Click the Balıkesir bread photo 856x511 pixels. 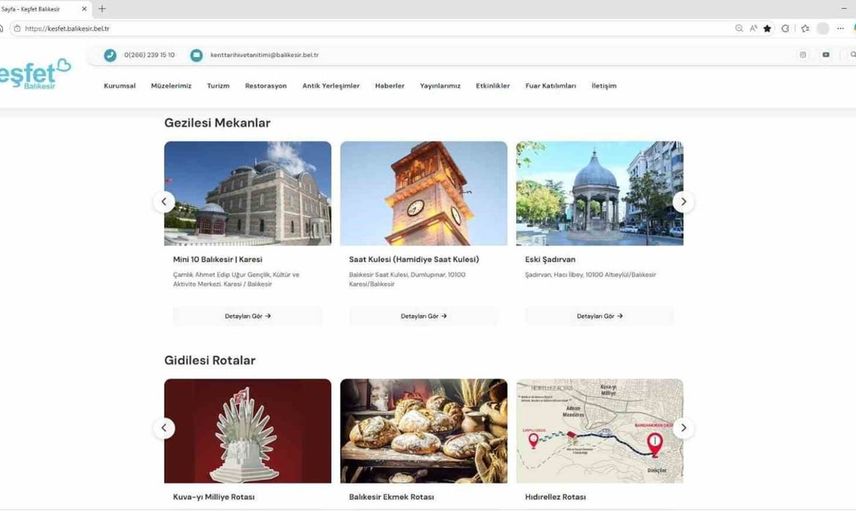click(424, 431)
